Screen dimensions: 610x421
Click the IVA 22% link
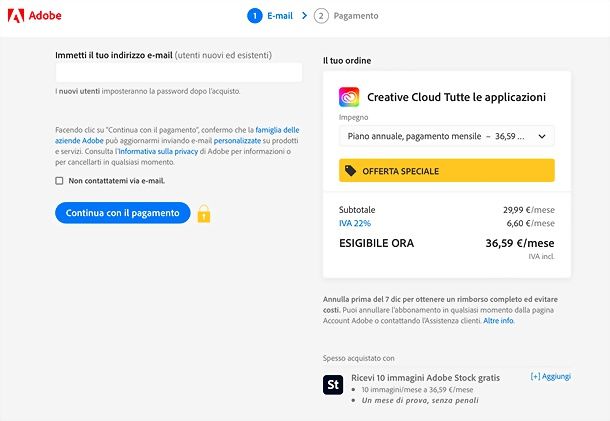(355, 223)
